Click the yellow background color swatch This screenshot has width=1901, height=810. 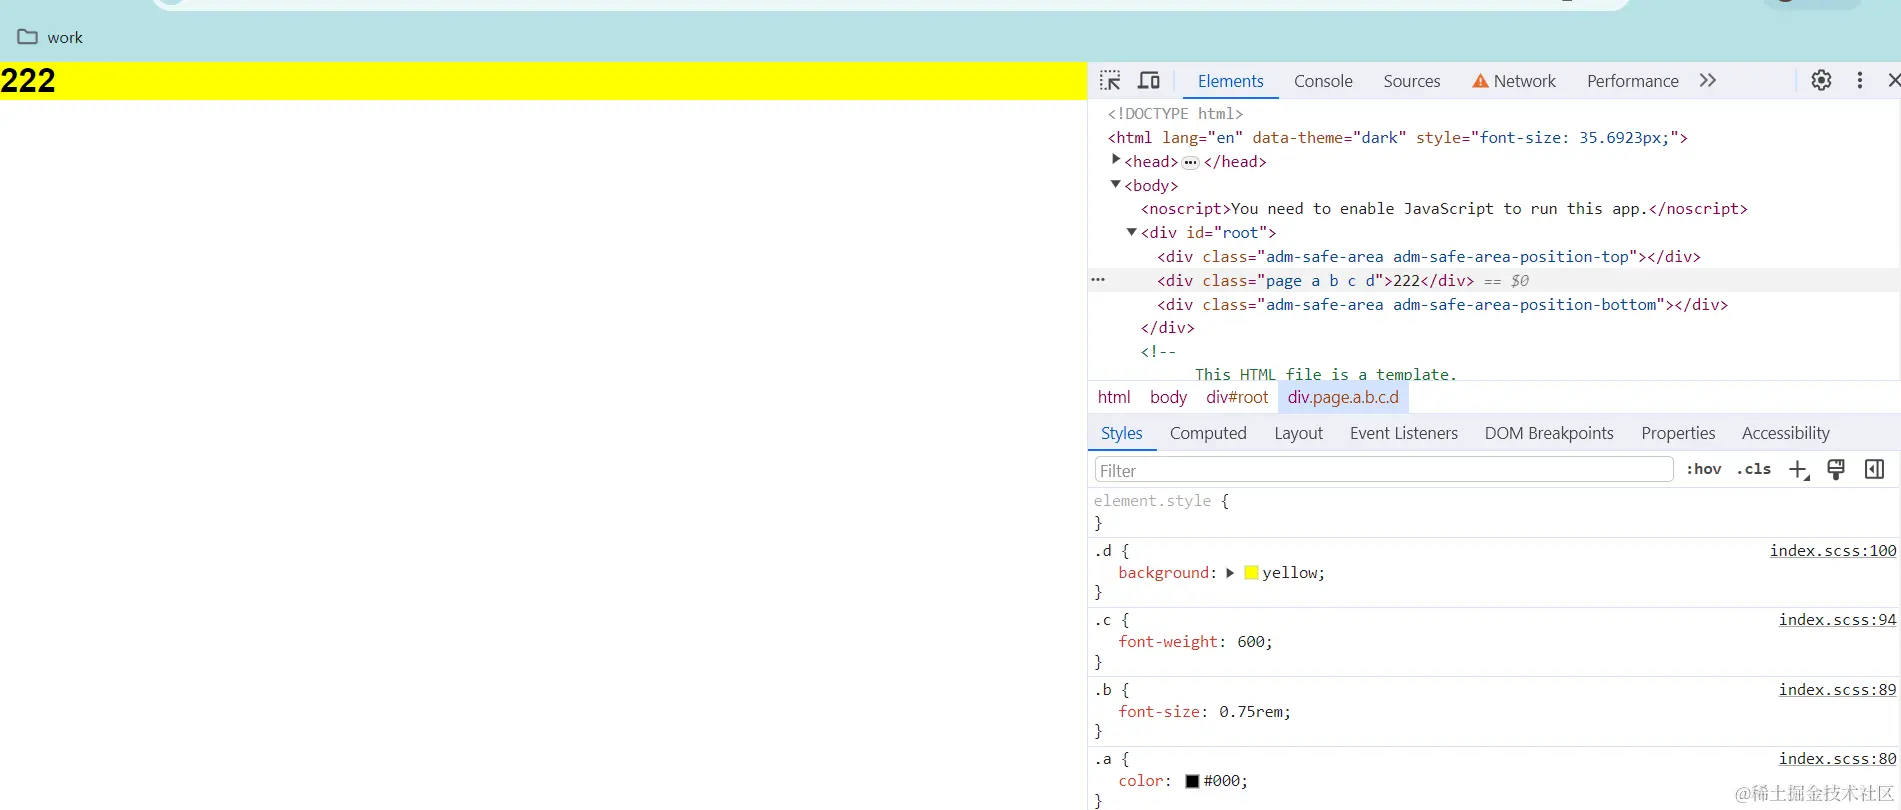pyautogui.click(x=1251, y=573)
